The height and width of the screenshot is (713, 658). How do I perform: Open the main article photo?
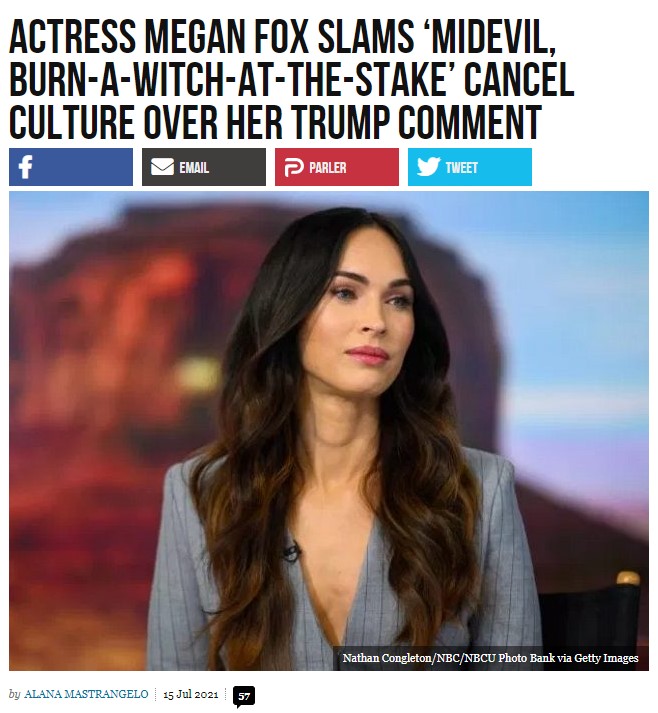tap(329, 431)
